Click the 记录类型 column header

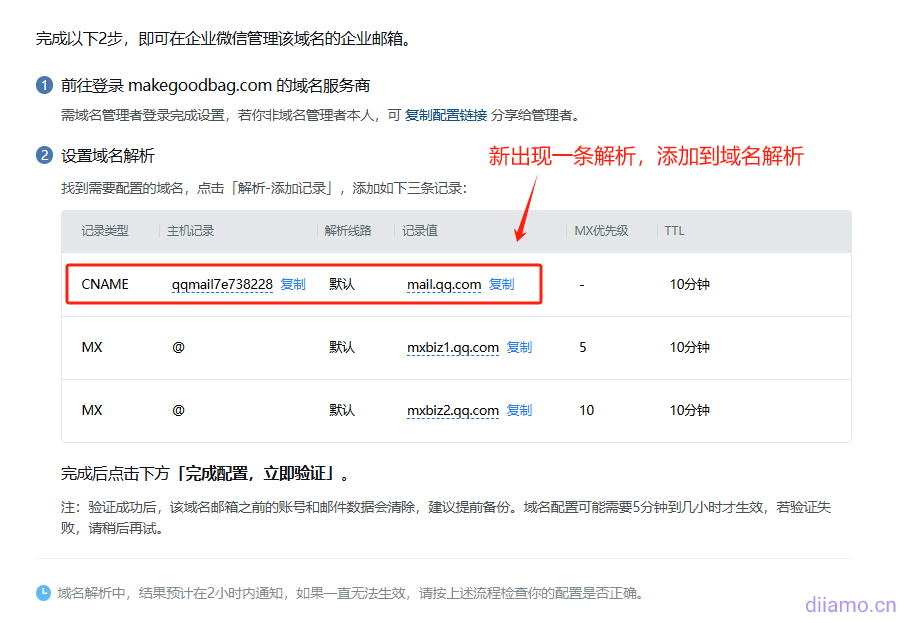[105, 231]
